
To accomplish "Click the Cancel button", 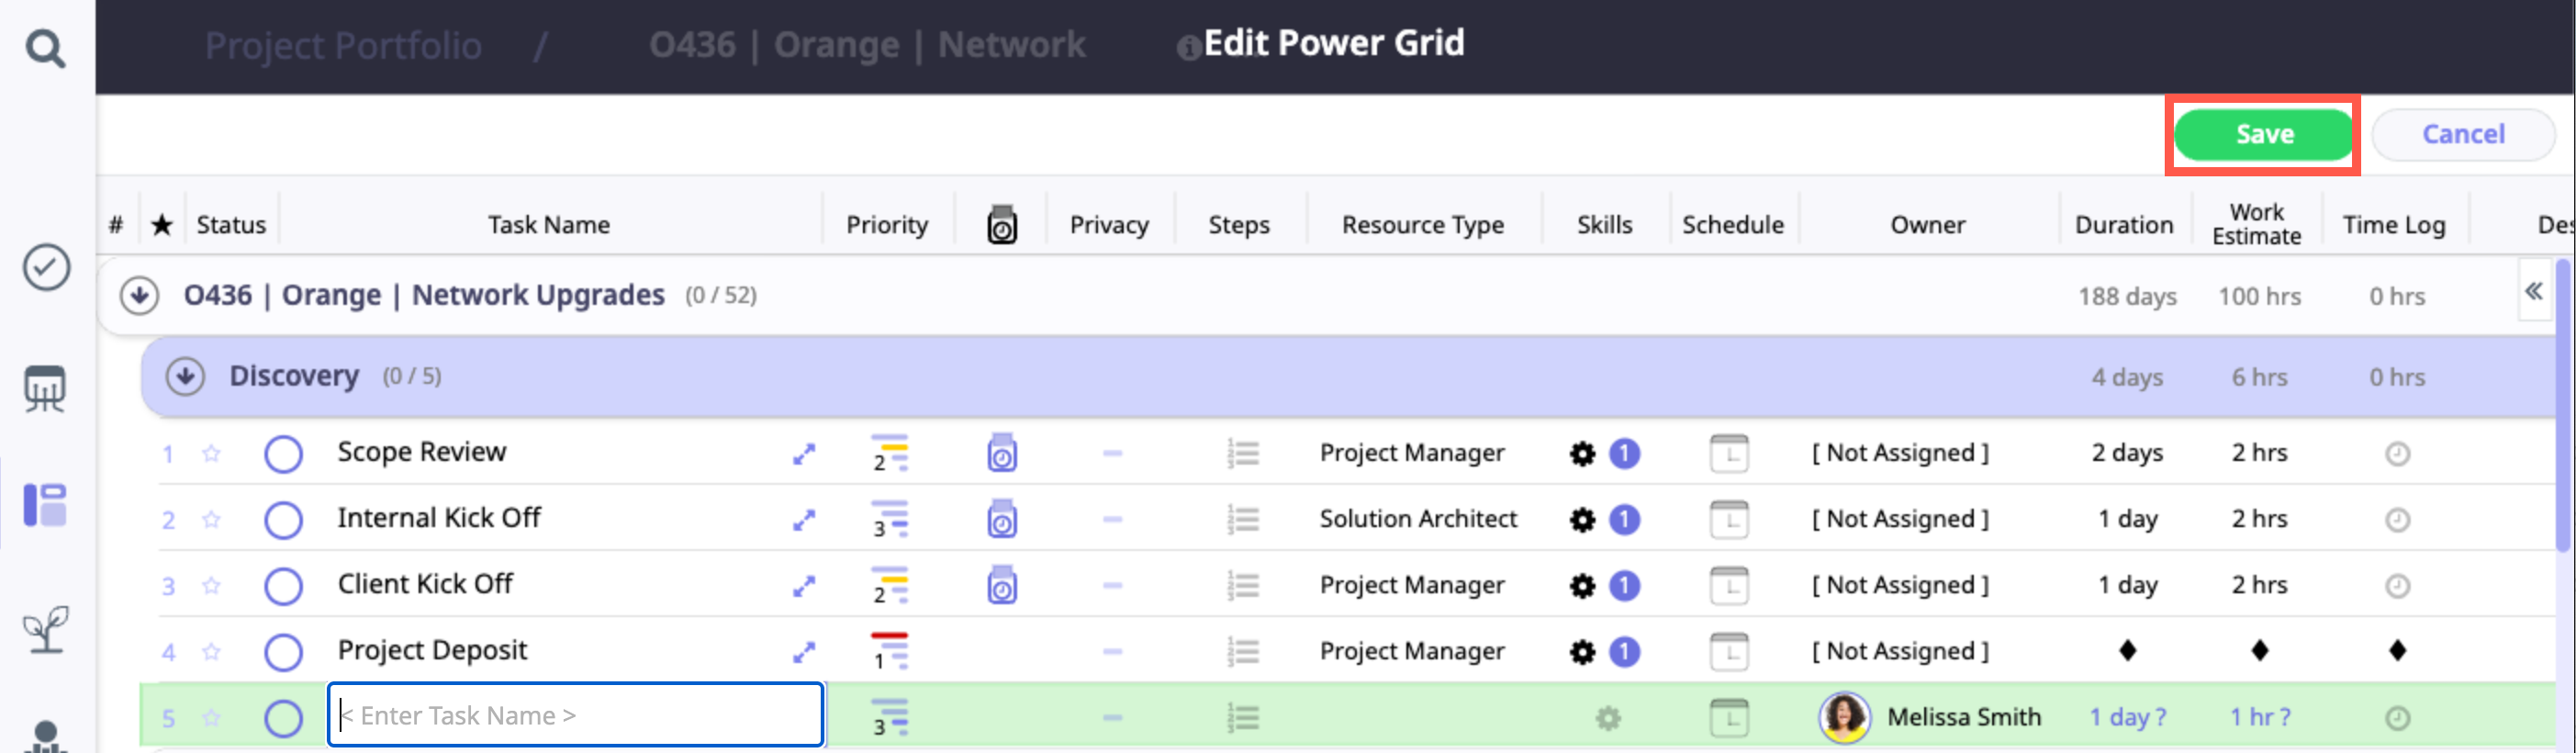I will pos(2462,134).
